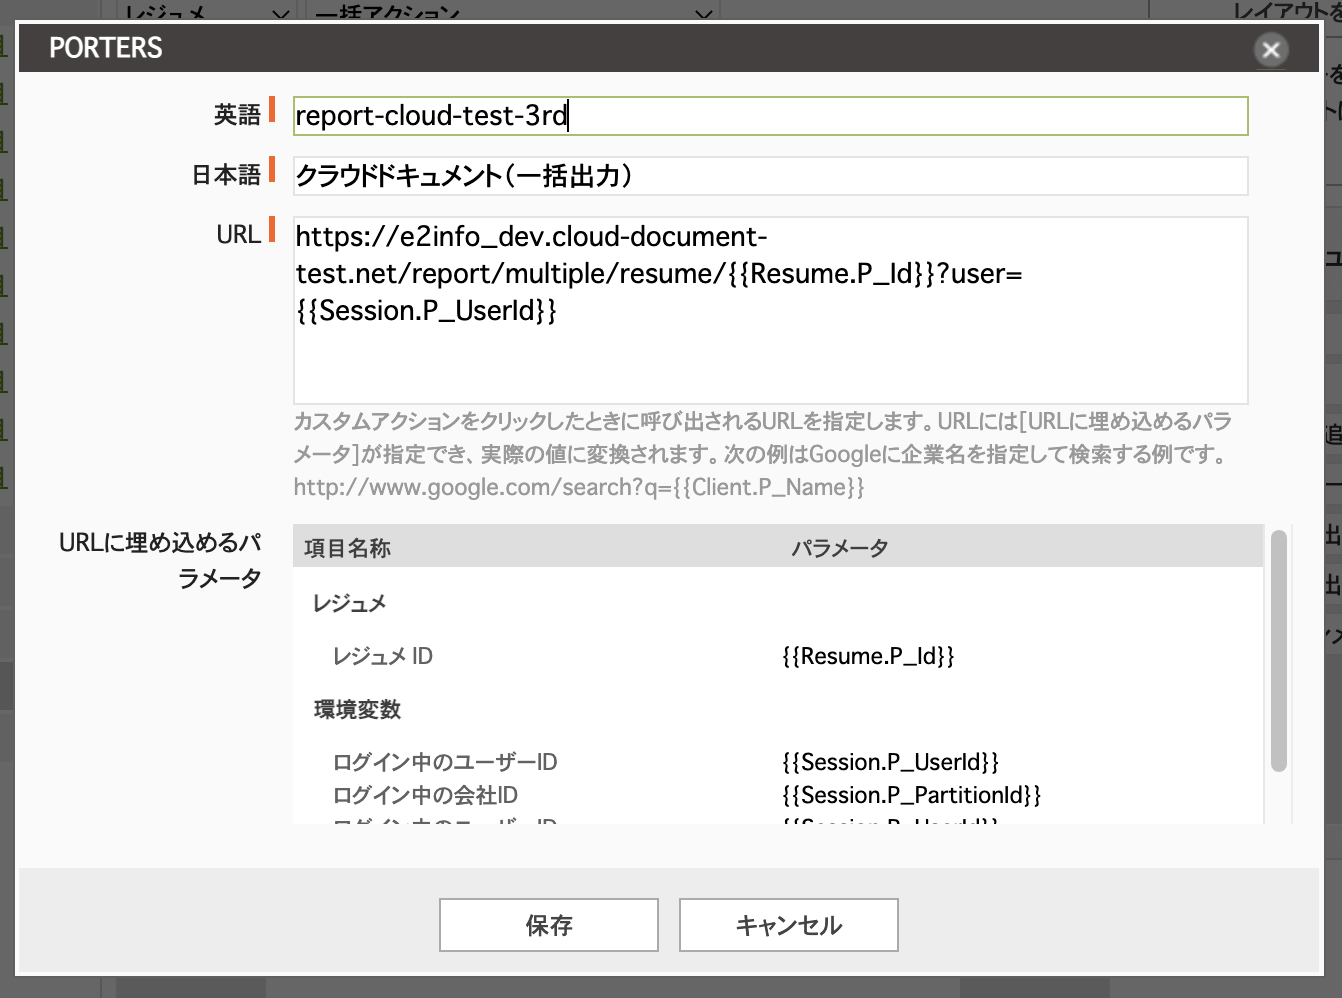
Task: Close the PORTERS dialog with X icon
Action: [1270, 50]
